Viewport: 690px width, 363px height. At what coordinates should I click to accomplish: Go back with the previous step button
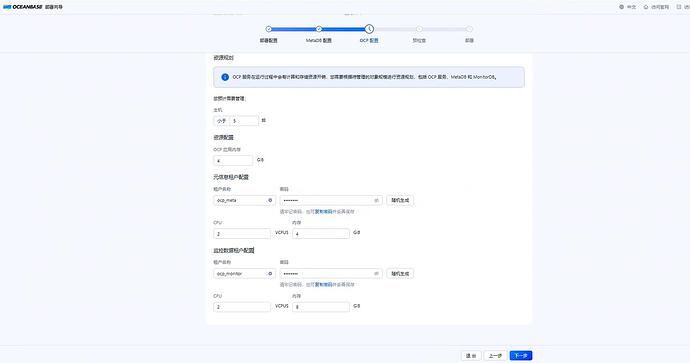click(495, 356)
